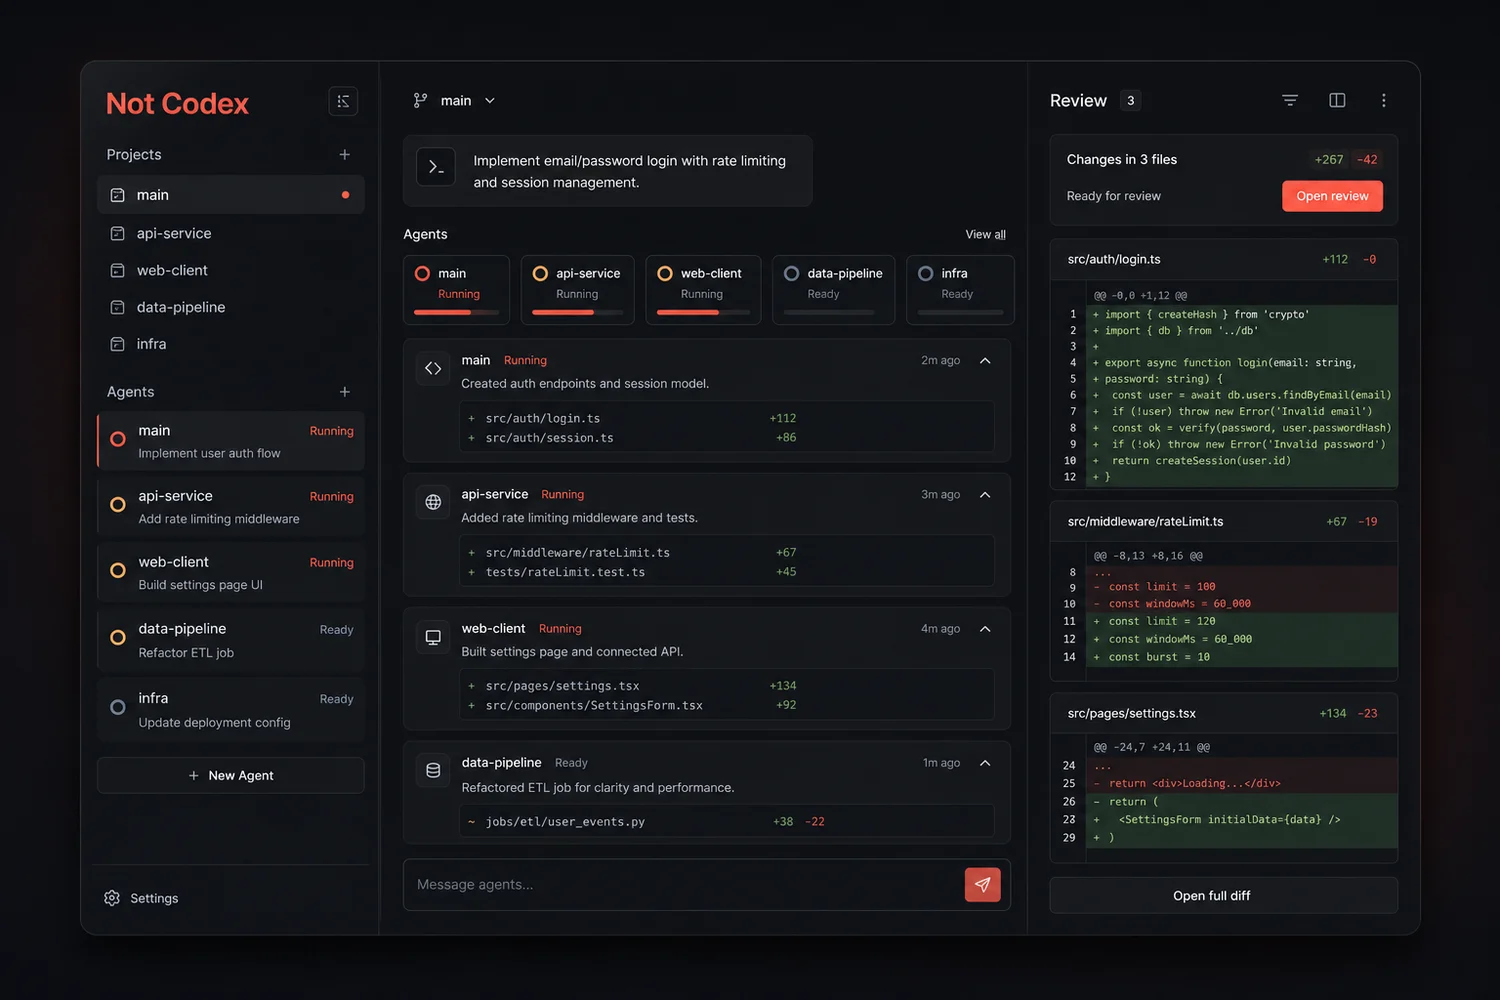
Task: Select the main agent implementing user auth flow
Action: [x=231, y=441]
